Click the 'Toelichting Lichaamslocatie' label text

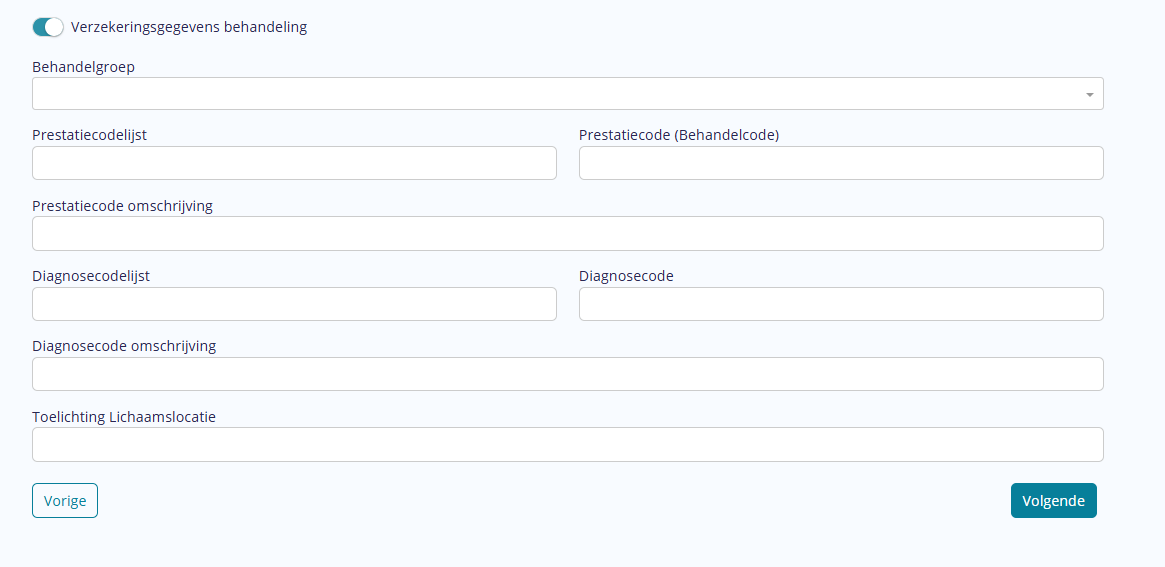coord(124,417)
